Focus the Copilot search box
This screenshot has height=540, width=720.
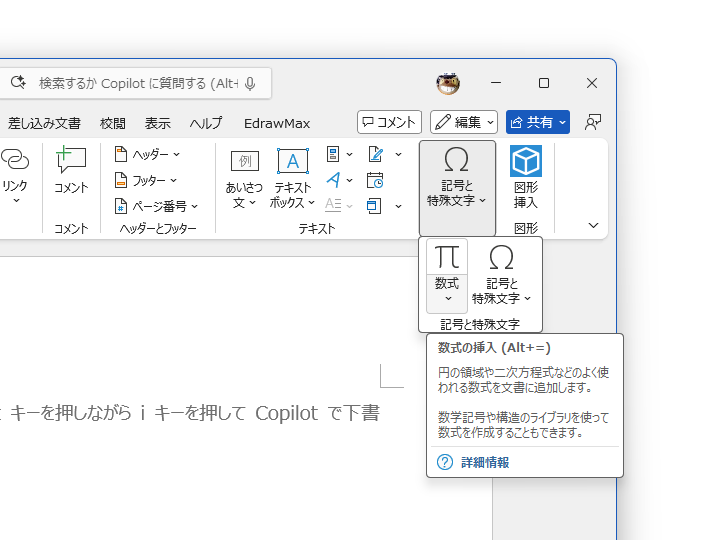135,83
